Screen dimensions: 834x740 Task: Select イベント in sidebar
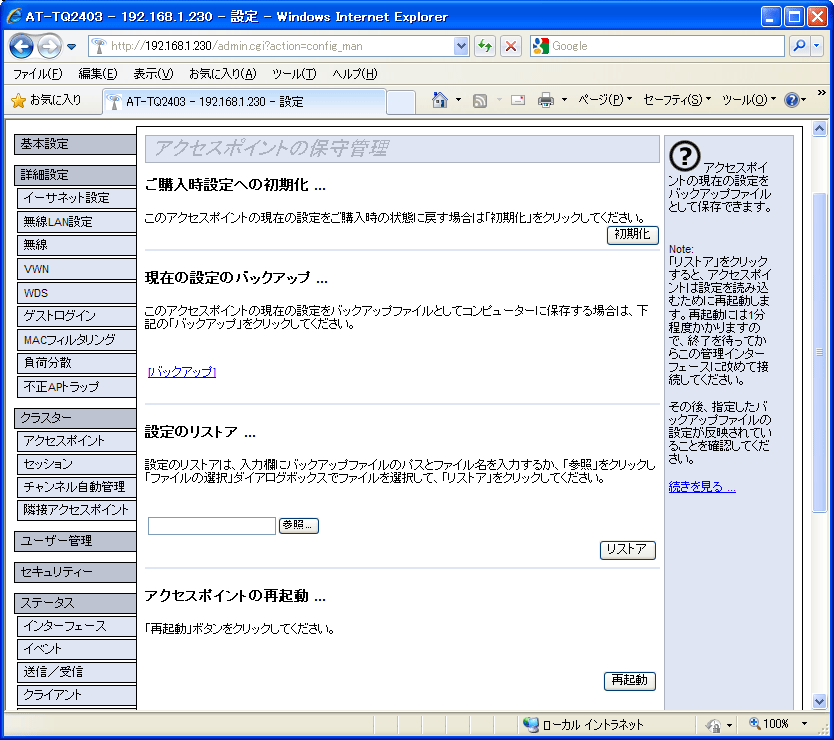pos(77,649)
